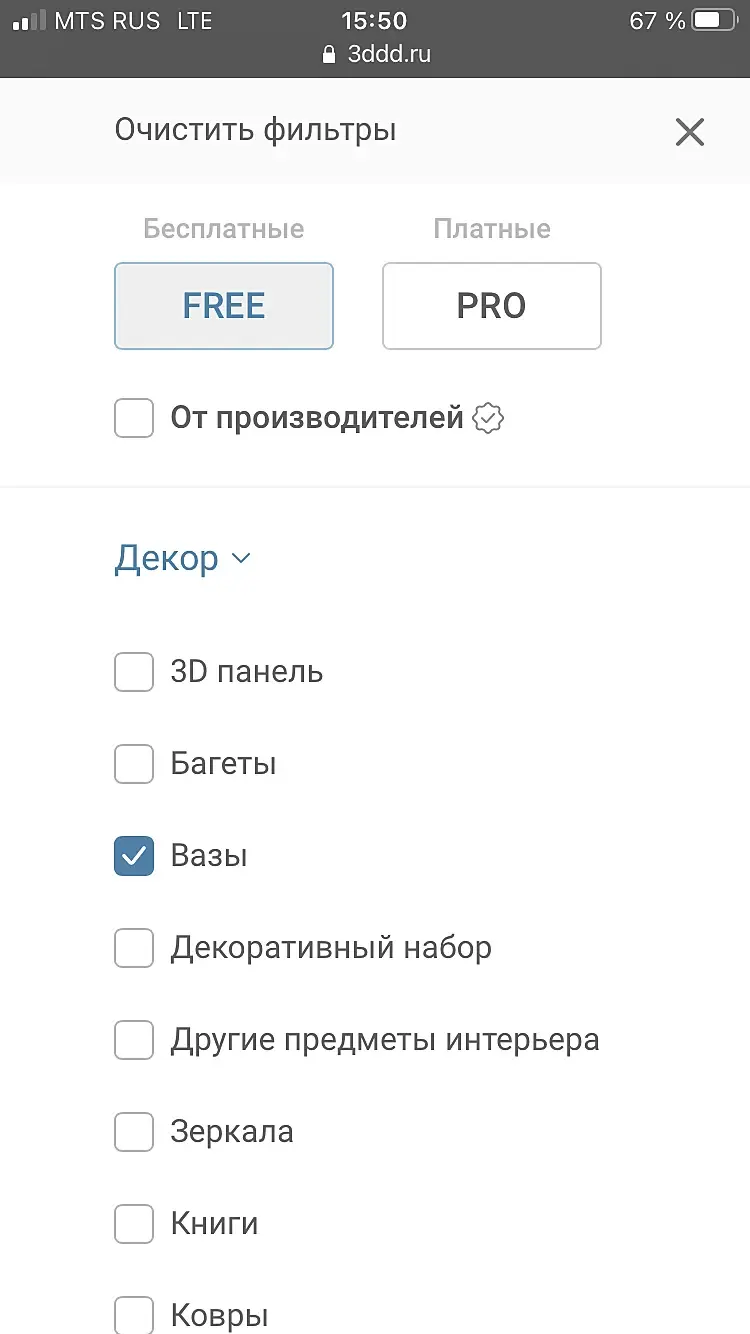Check the Ковры checkbox
Viewport: 750px width, 1334px height.
134,1314
